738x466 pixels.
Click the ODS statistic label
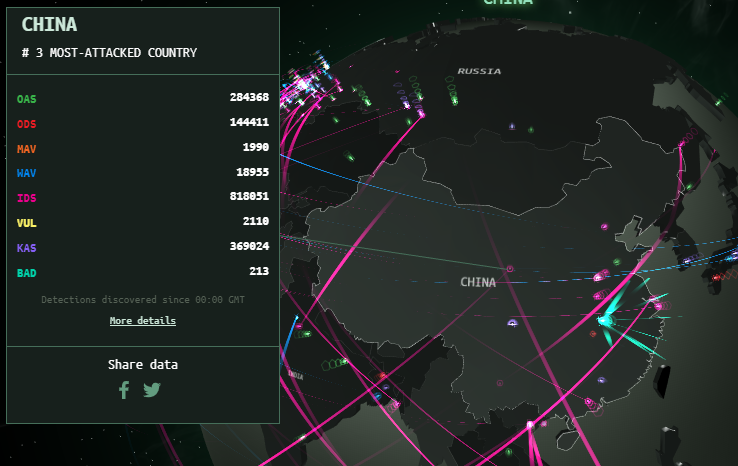point(26,123)
